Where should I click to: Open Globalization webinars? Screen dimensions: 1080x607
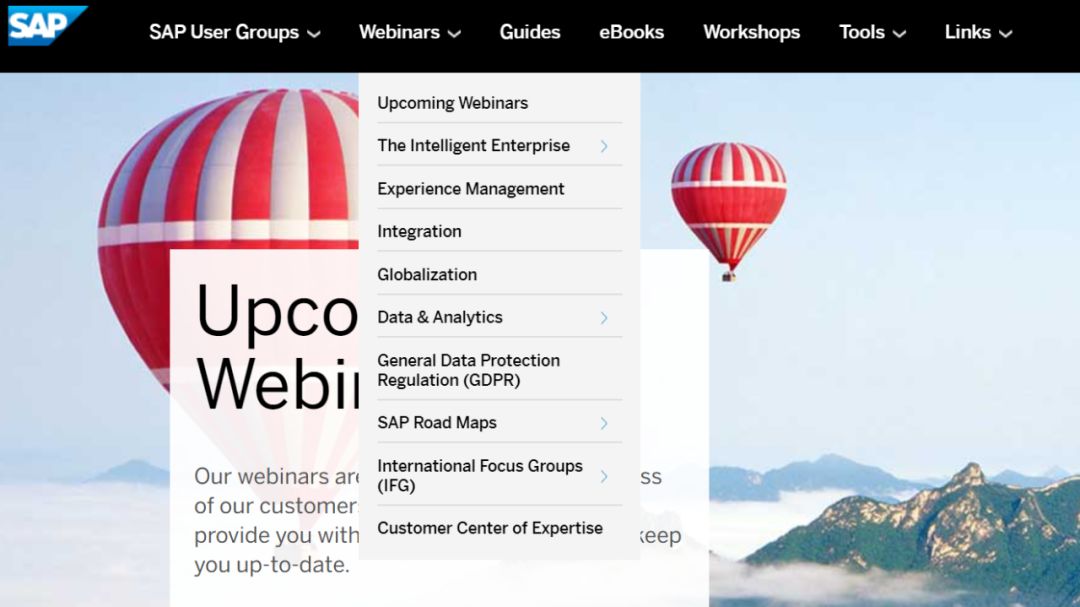(426, 275)
